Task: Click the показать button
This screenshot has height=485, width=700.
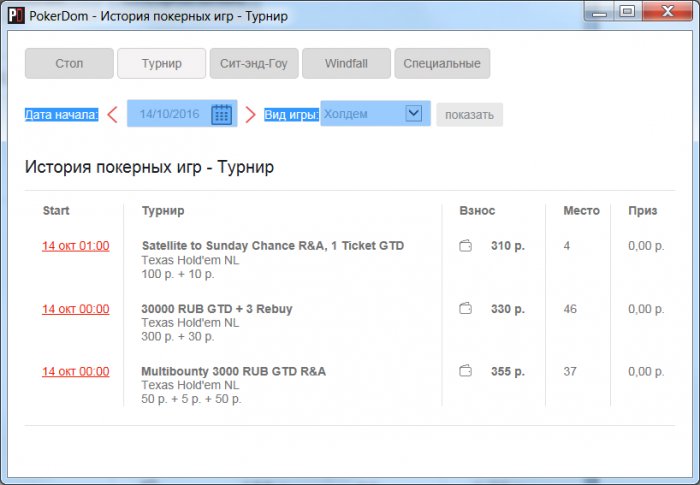Action: click(x=469, y=115)
